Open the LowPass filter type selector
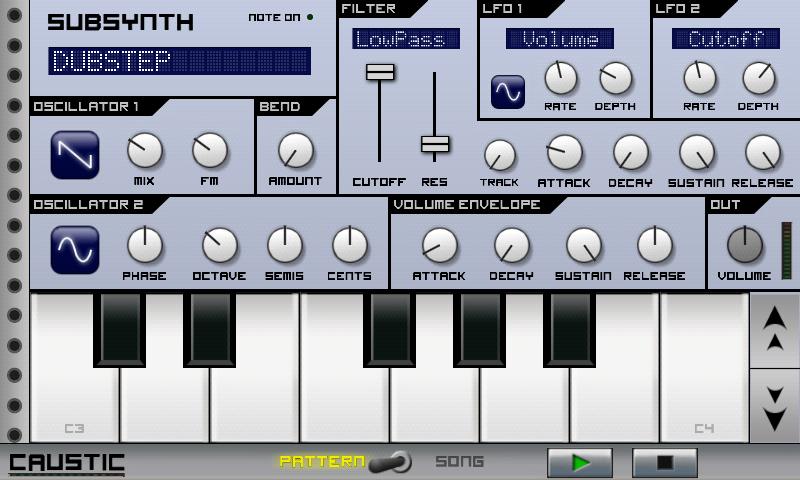This screenshot has height=480, width=800. point(406,39)
